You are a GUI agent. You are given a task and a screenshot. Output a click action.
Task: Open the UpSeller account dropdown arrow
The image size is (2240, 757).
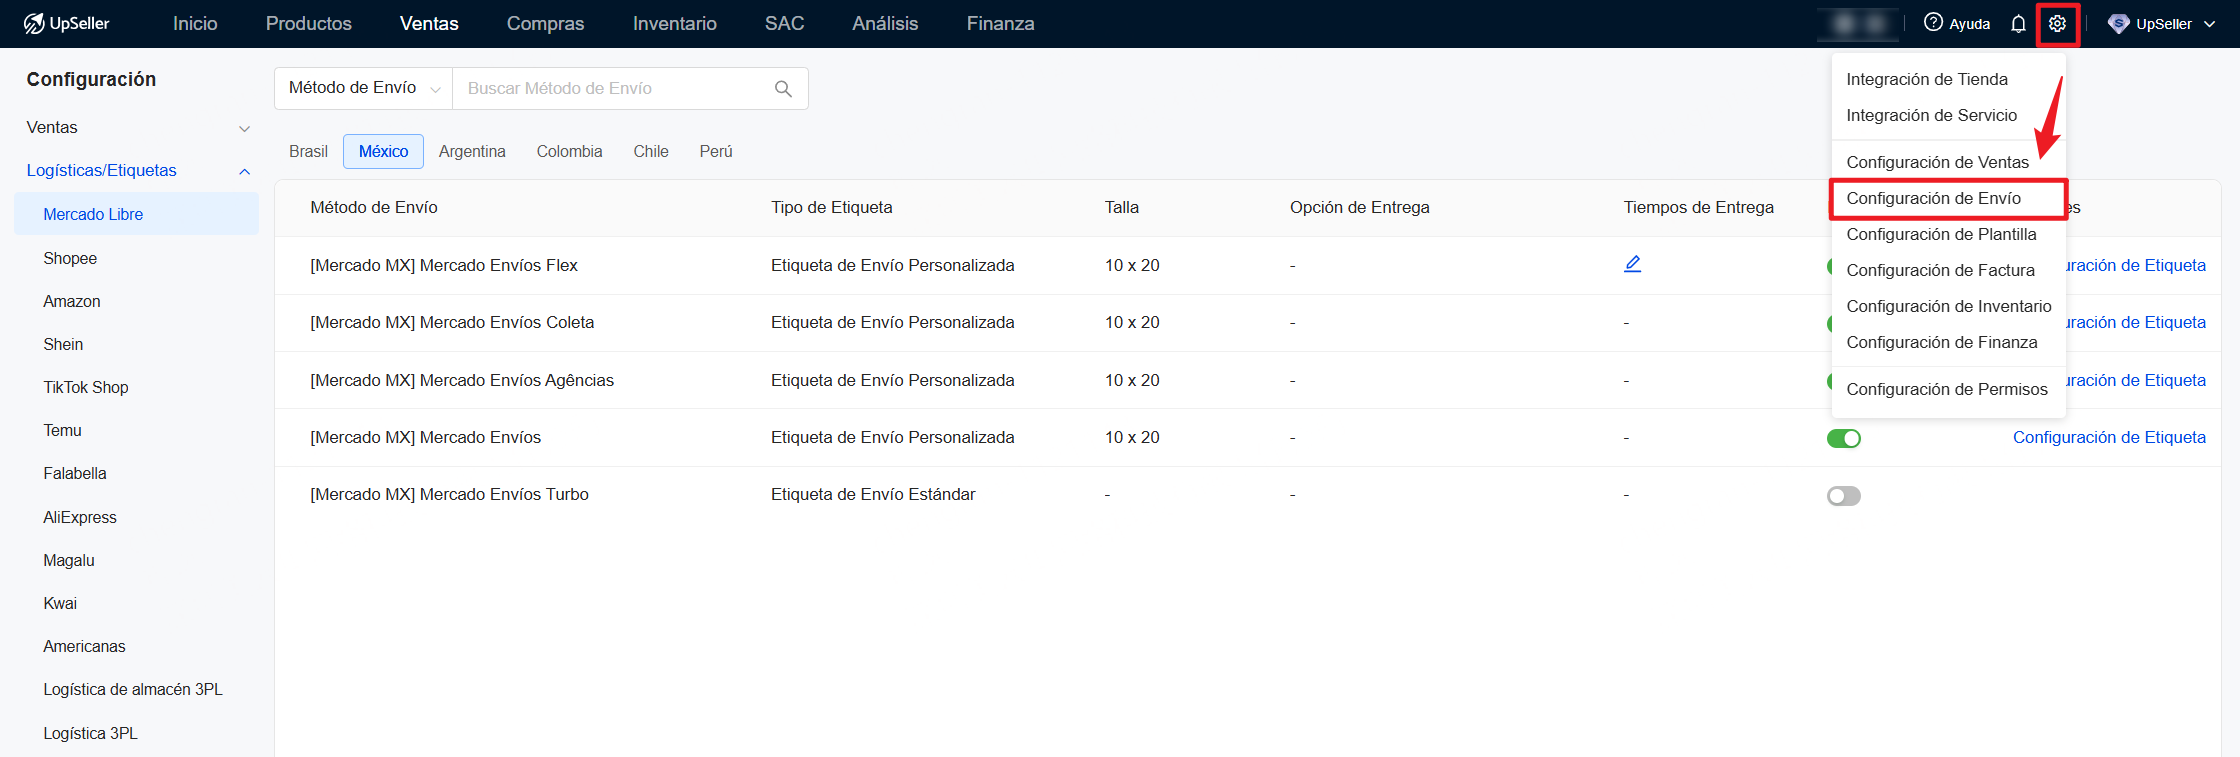click(x=2209, y=24)
